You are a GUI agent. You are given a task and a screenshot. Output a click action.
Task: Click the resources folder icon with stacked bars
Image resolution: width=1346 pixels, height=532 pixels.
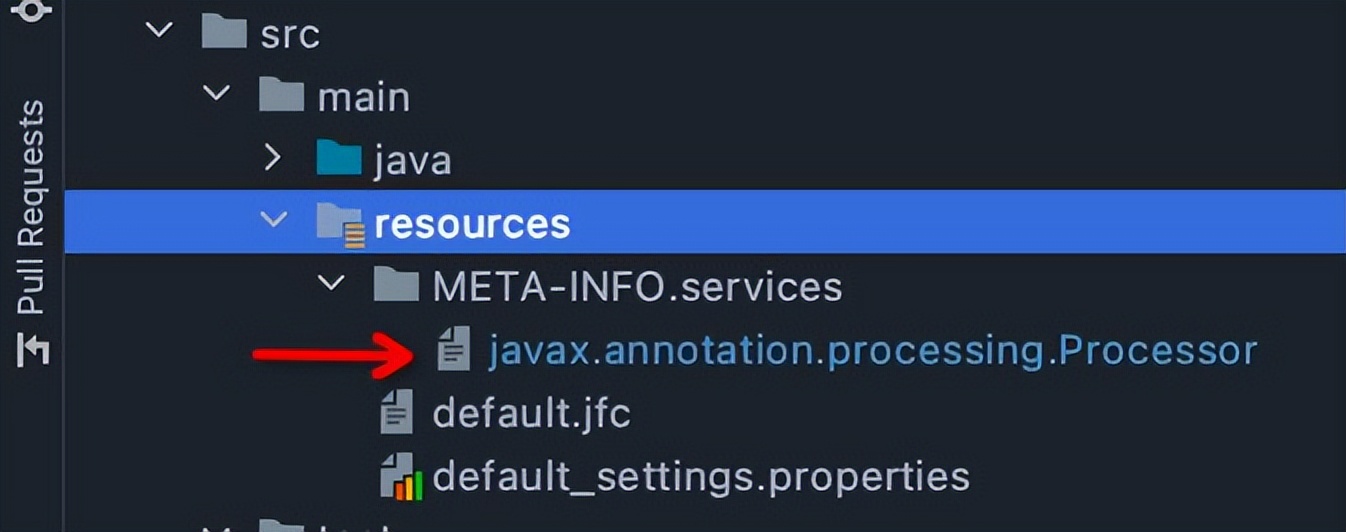point(338,224)
